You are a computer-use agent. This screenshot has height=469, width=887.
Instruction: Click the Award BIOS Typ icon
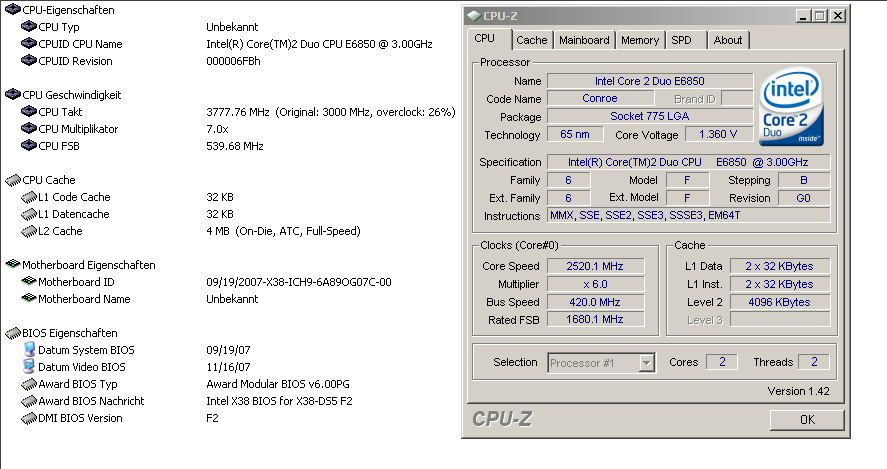pyautogui.click(x=29, y=384)
